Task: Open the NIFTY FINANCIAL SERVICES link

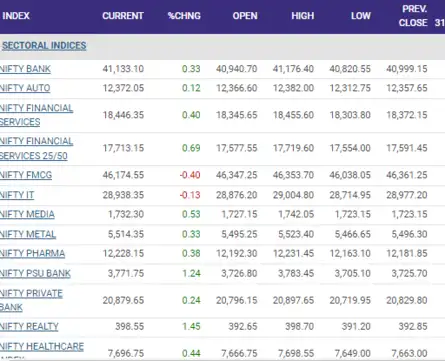Action: coord(36,115)
